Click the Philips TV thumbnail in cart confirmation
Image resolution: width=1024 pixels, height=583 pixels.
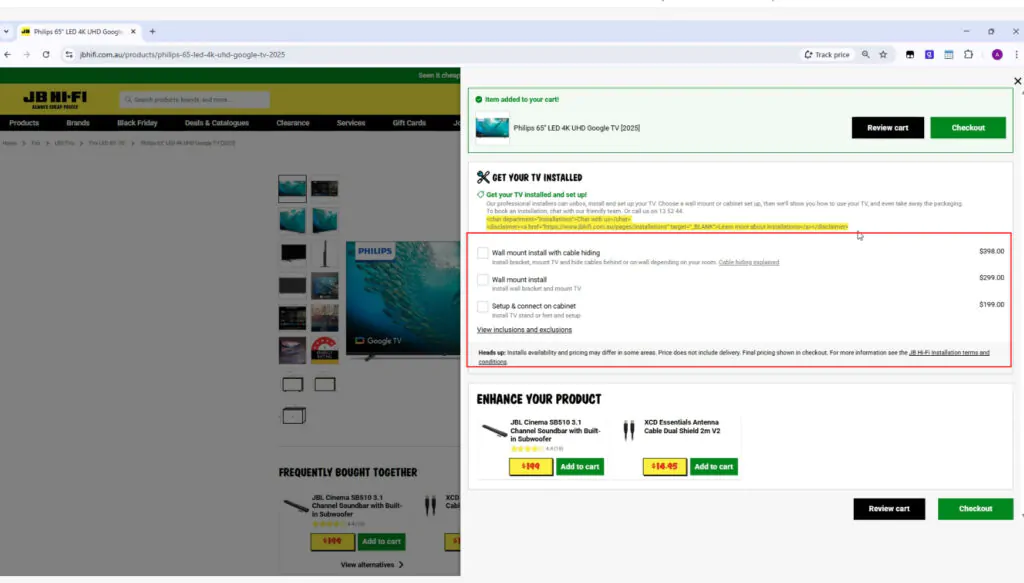[x=492, y=128]
